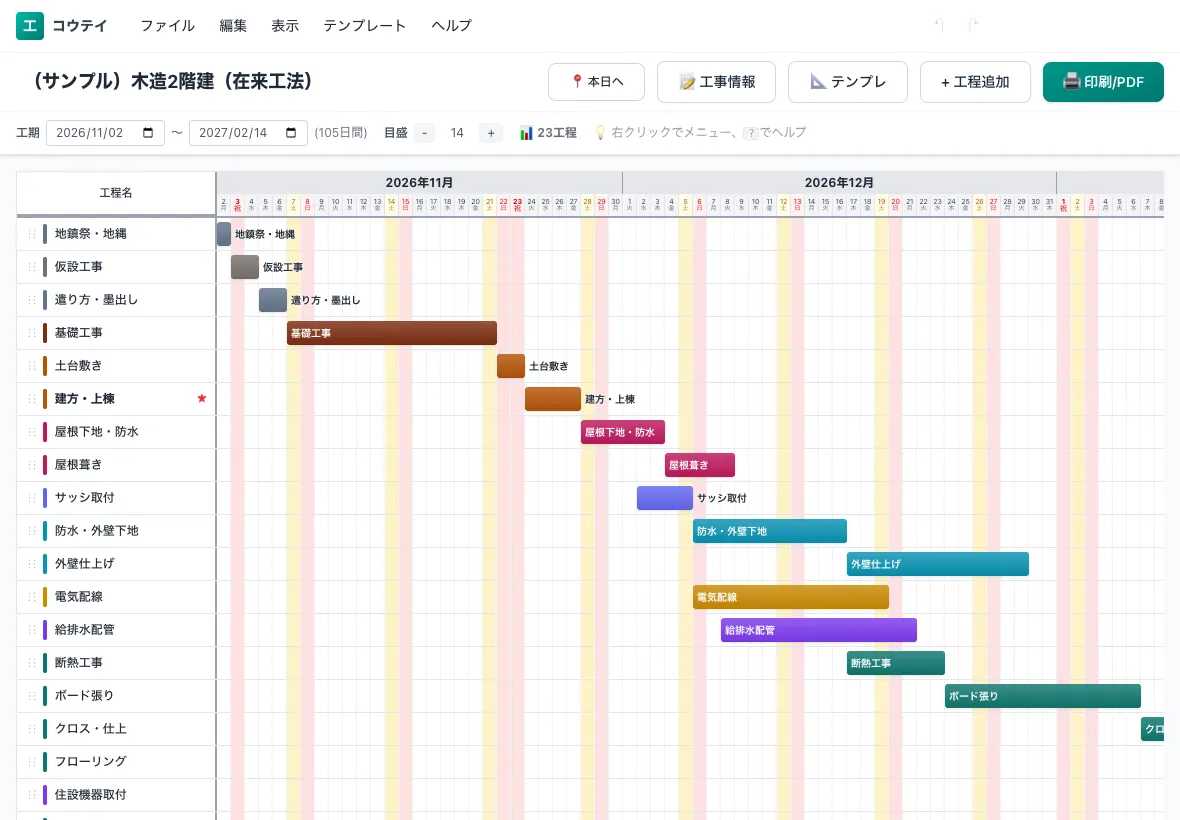Grab the drag handle for 基礎工事
This screenshot has width=1180, height=820.
32,333
